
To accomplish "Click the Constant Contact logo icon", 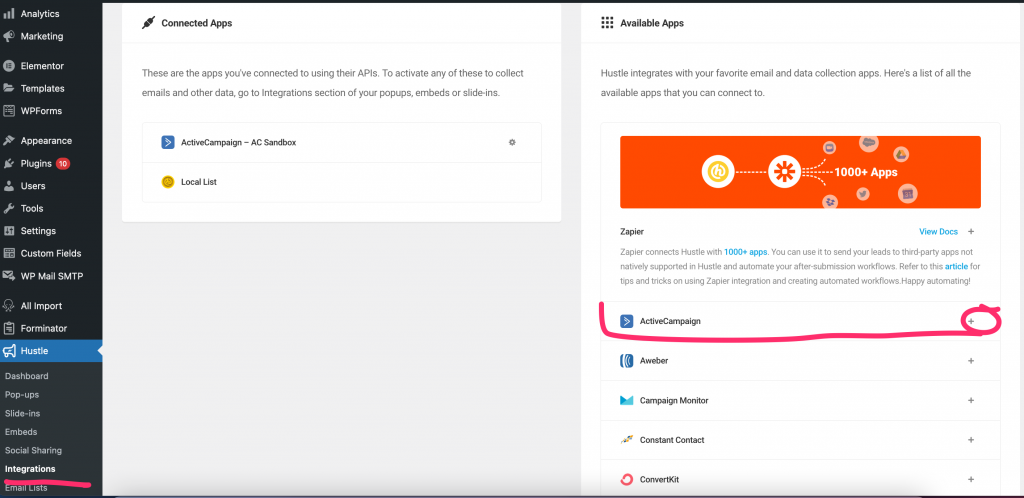I will (627, 440).
